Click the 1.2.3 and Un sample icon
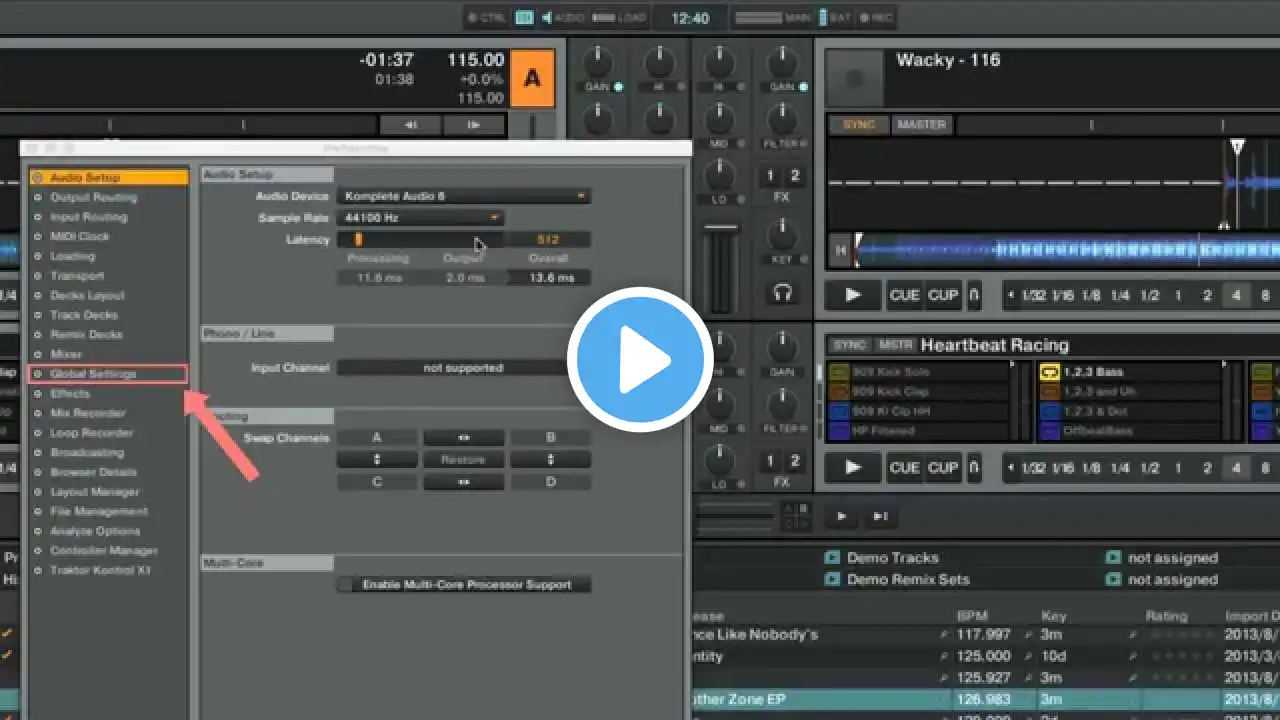 tap(1050, 391)
